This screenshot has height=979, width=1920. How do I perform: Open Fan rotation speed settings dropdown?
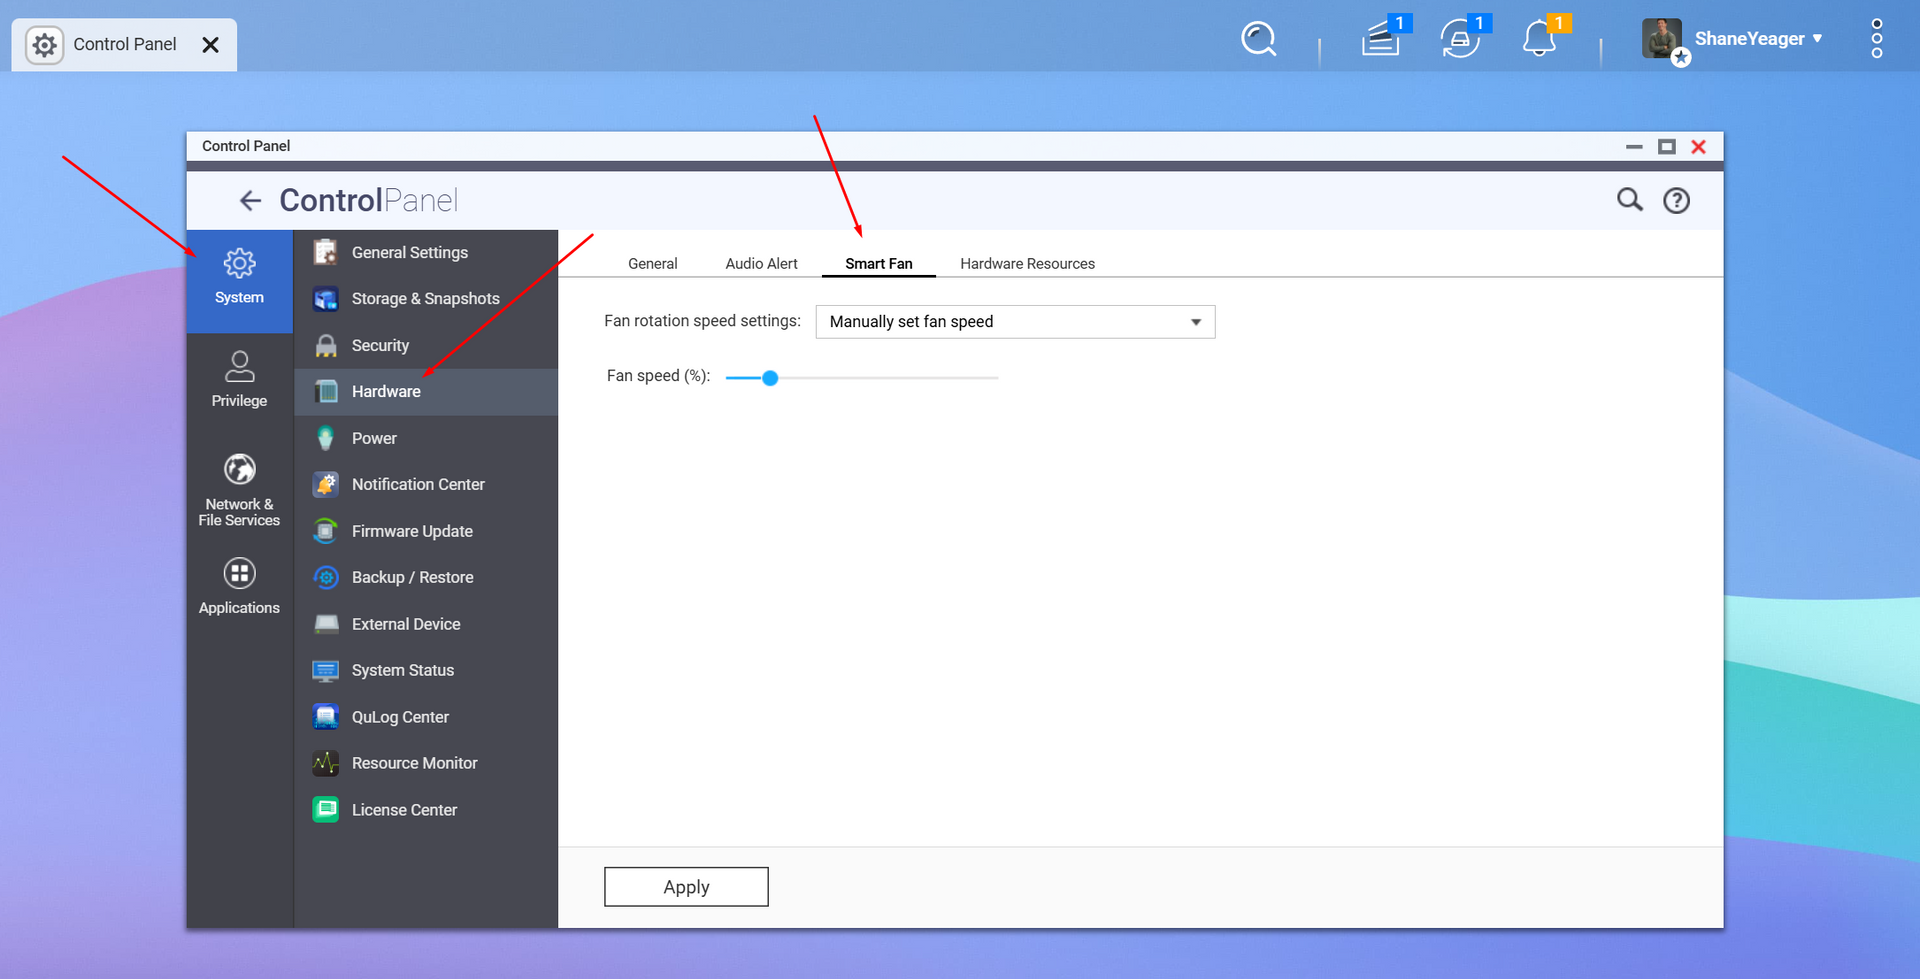click(1015, 322)
